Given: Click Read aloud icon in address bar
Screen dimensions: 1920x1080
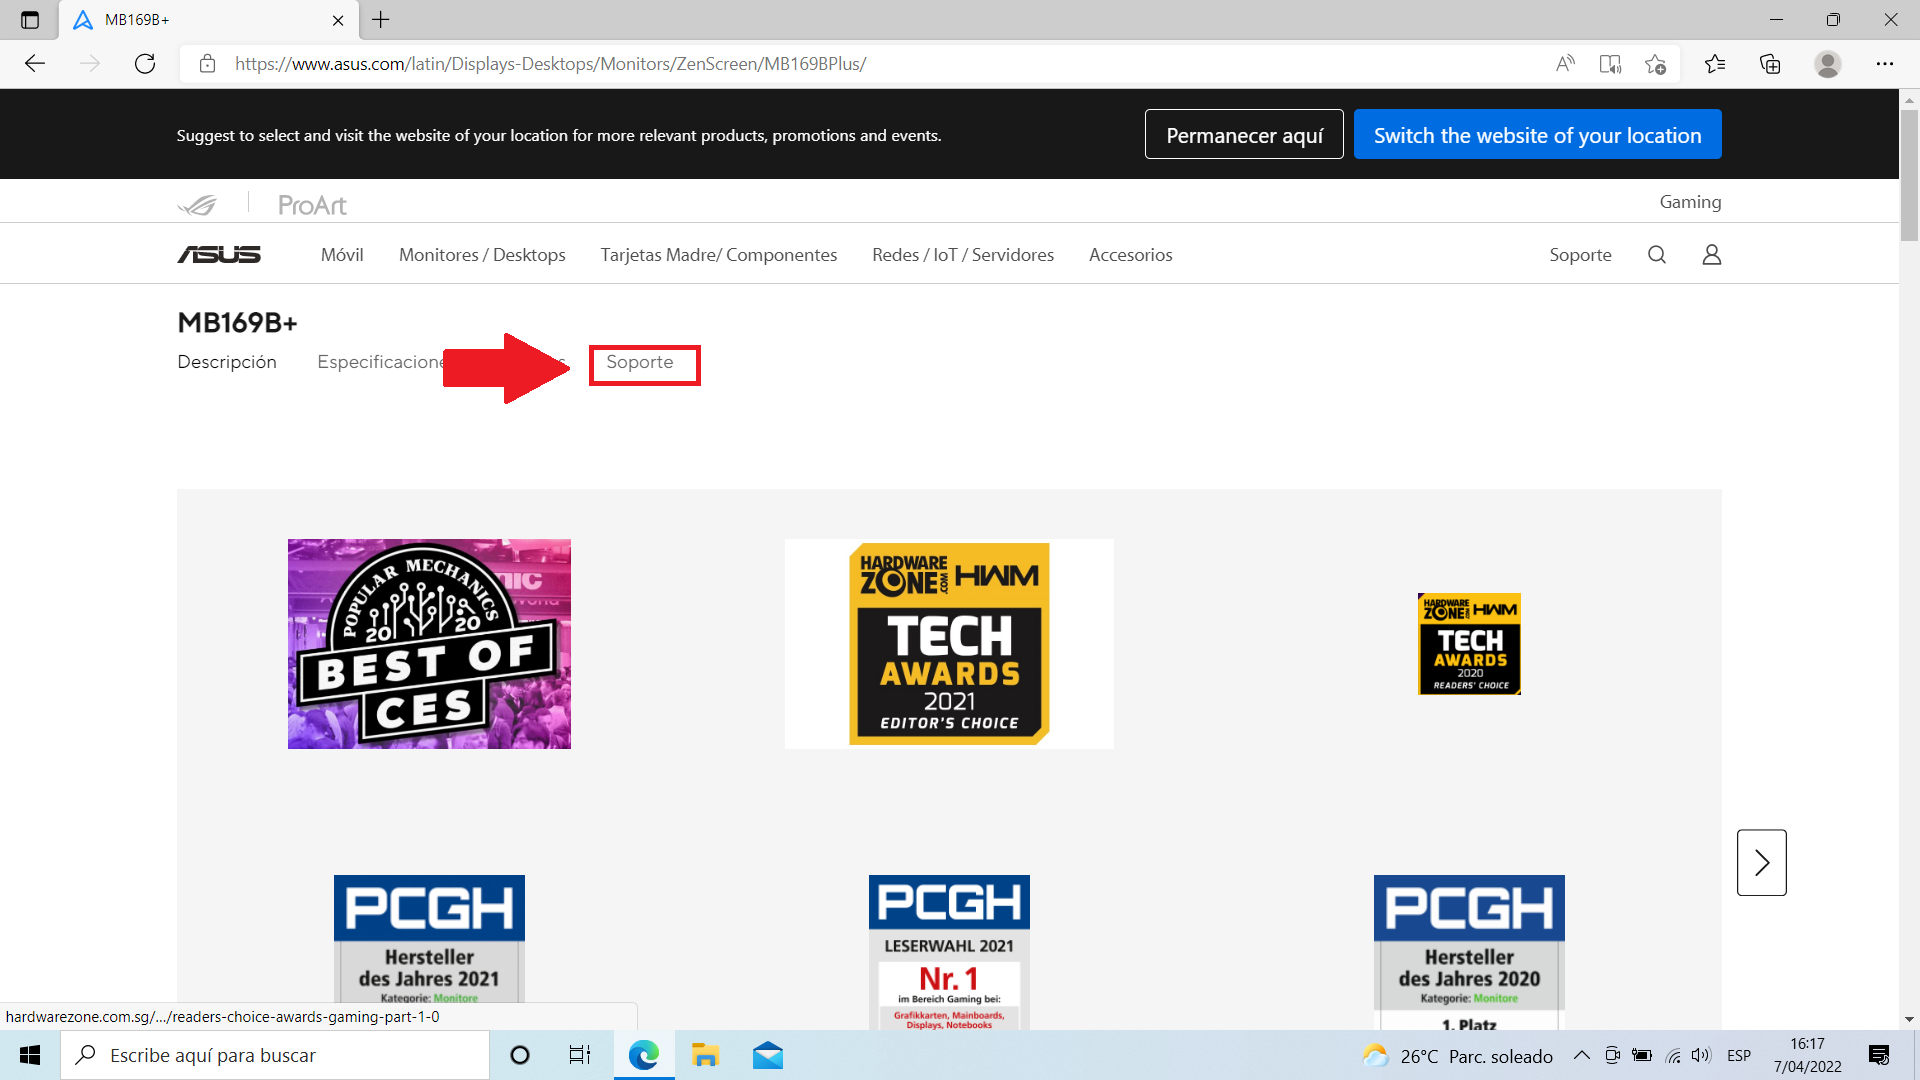Looking at the screenshot, I should click(1565, 64).
